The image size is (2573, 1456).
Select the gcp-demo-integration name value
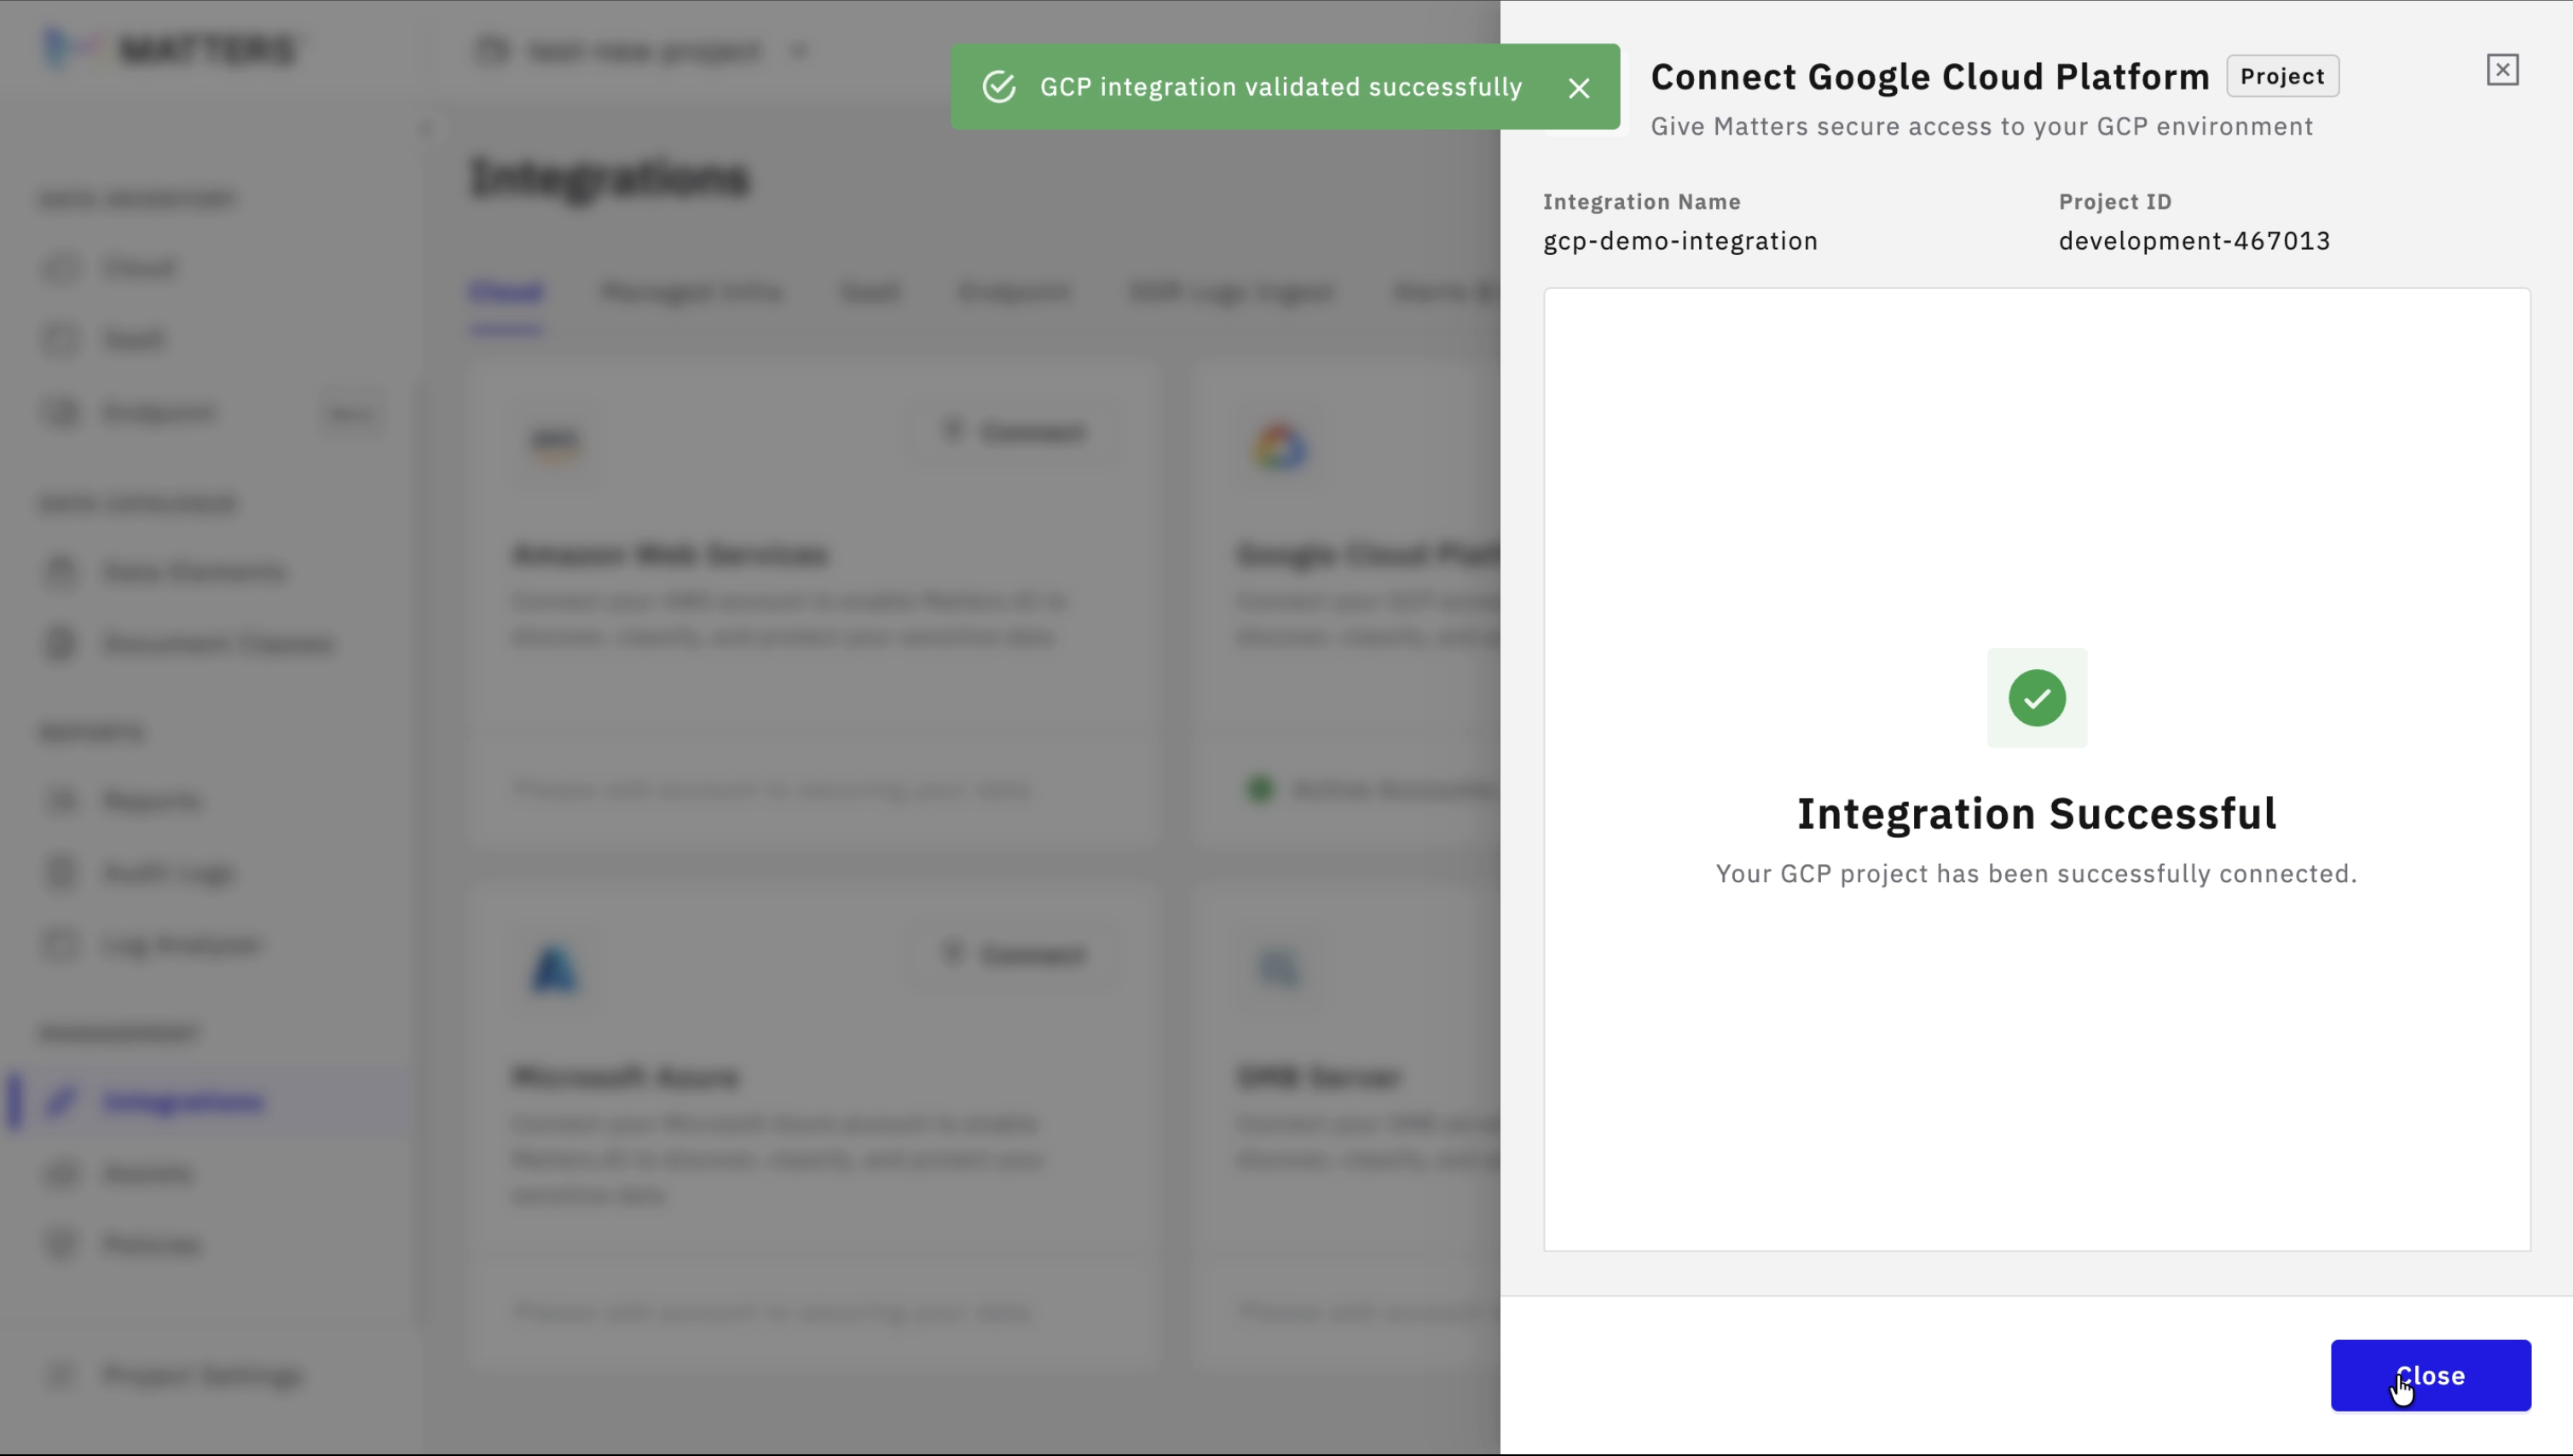point(1680,241)
